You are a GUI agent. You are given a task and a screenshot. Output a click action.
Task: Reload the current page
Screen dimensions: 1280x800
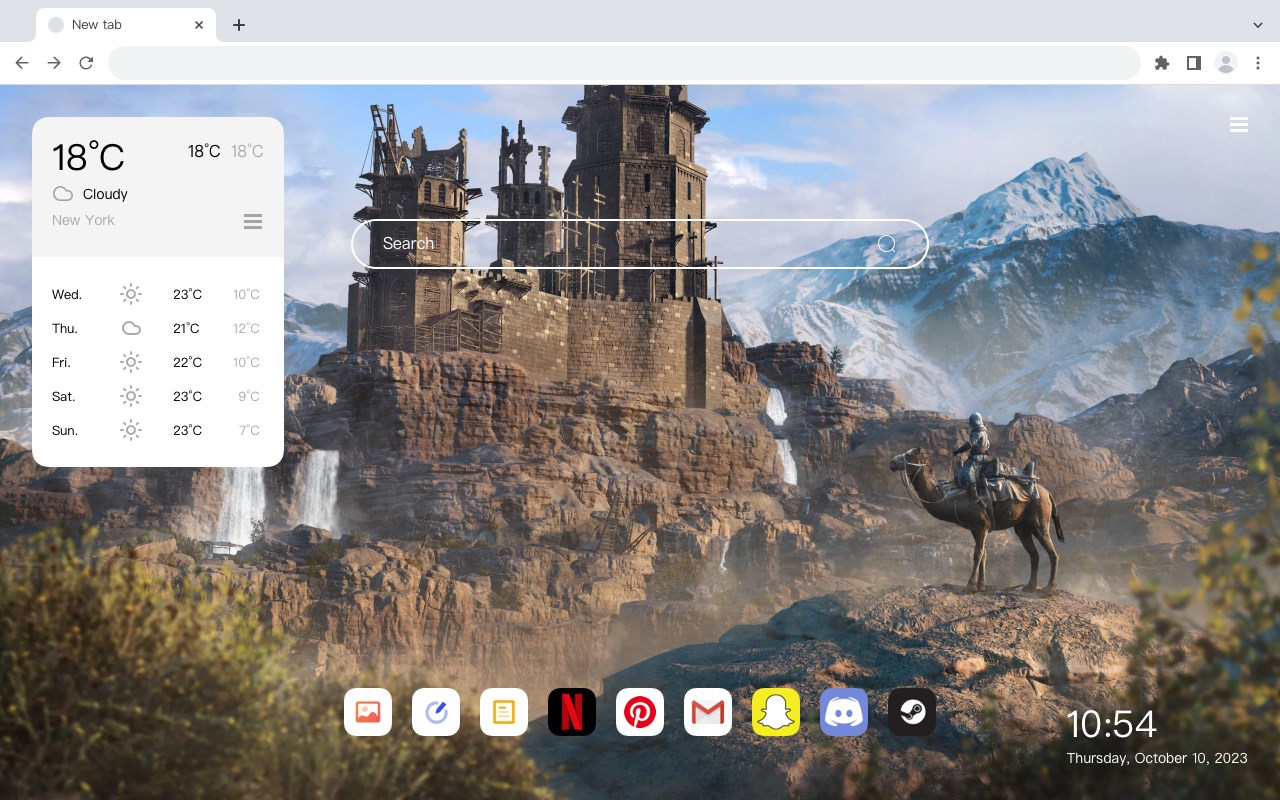click(x=86, y=63)
